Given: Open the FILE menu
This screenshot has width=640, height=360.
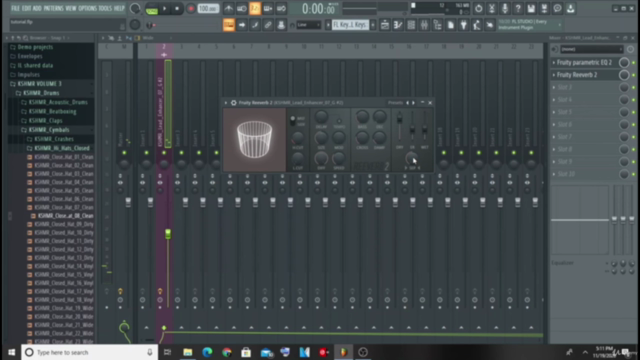Looking at the screenshot, I should point(16,8).
